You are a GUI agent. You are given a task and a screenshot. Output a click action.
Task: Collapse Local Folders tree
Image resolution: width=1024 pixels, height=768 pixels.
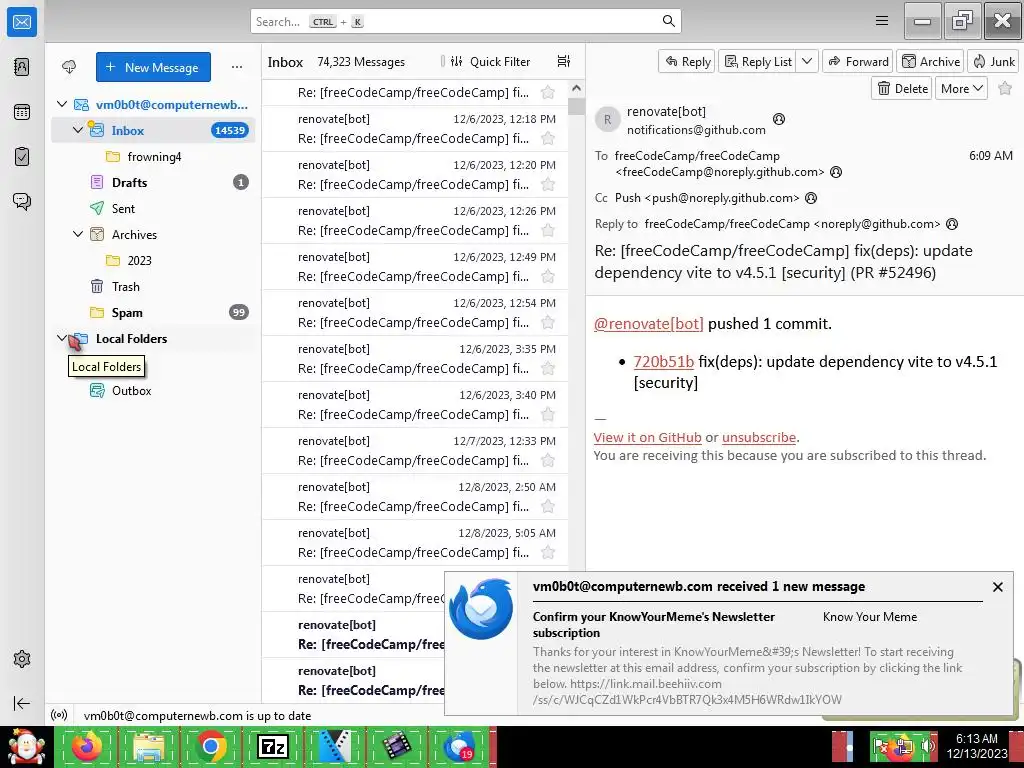point(62,338)
